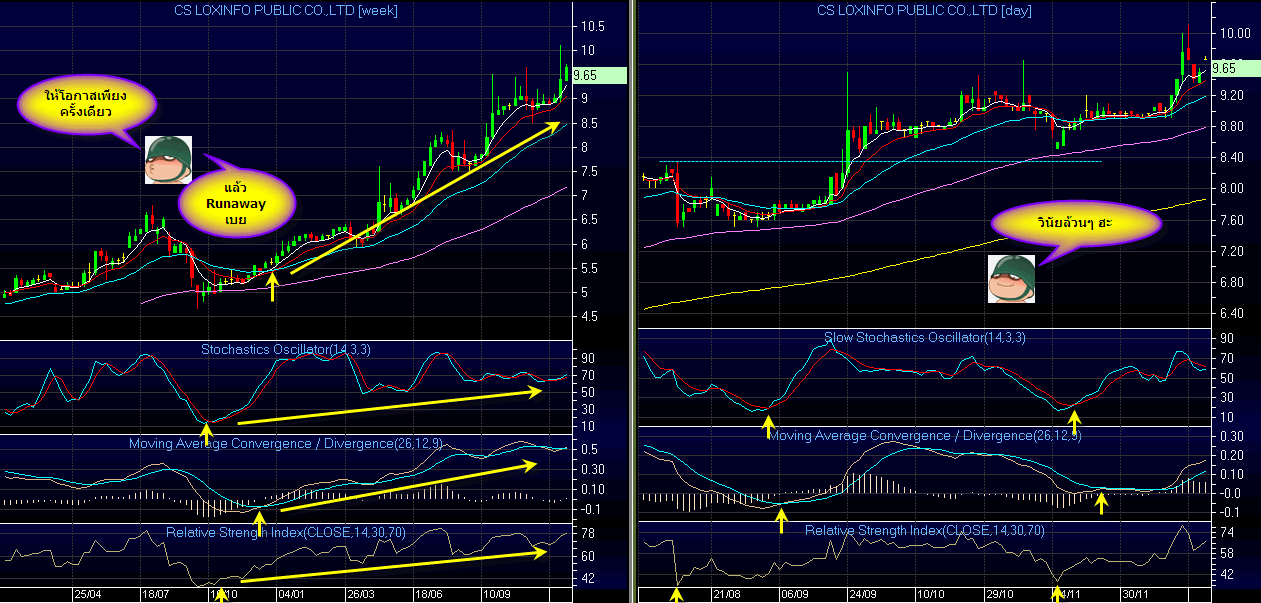Click the 10/10 date on daily time axis
Image resolution: width=1261 pixels, height=603 pixels.
931,593
